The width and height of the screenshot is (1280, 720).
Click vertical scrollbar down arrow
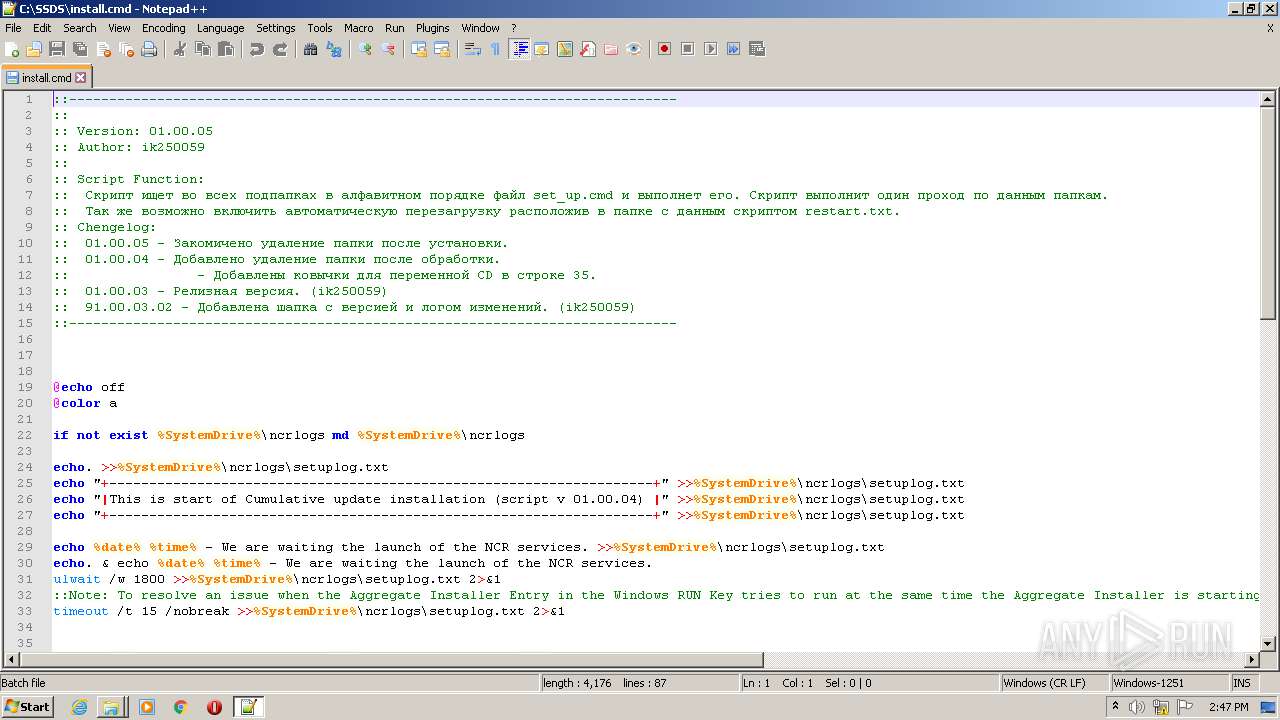click(x=1267, y=643)
